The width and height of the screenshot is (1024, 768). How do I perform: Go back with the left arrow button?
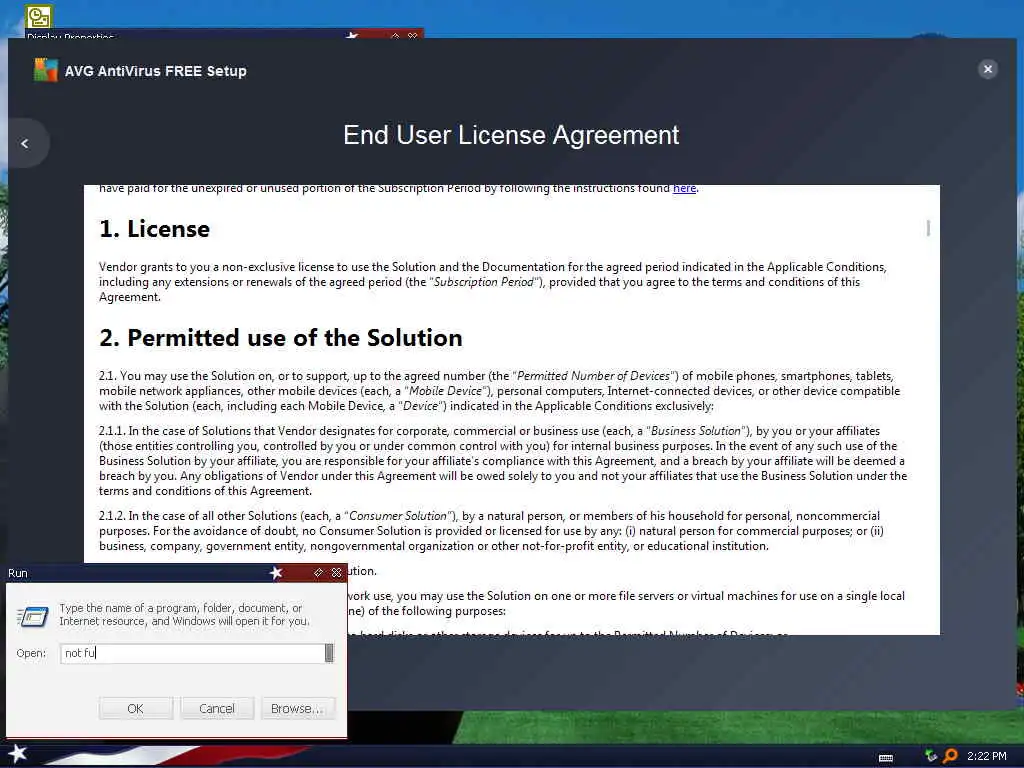(25, 143)
